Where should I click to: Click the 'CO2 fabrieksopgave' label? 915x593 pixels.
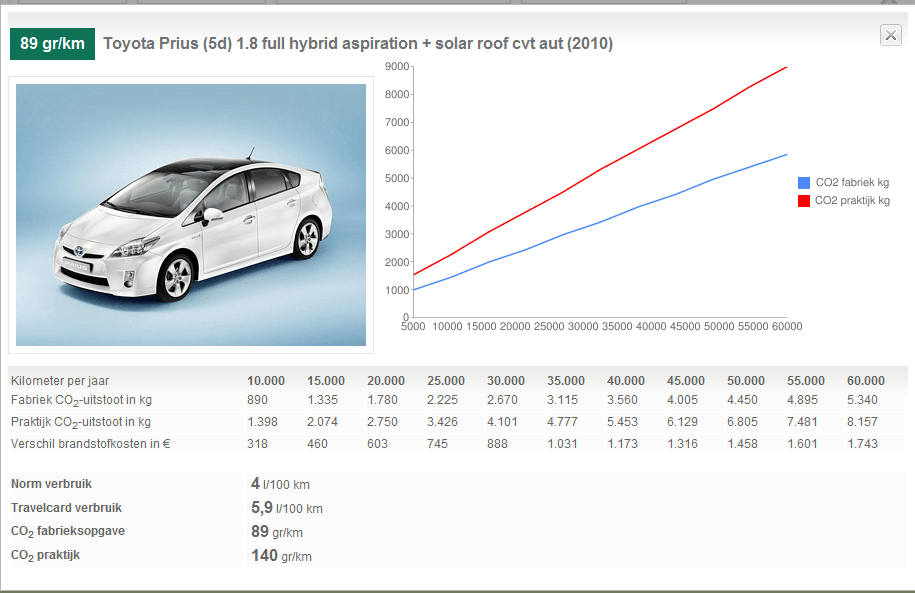coord(68,532)
